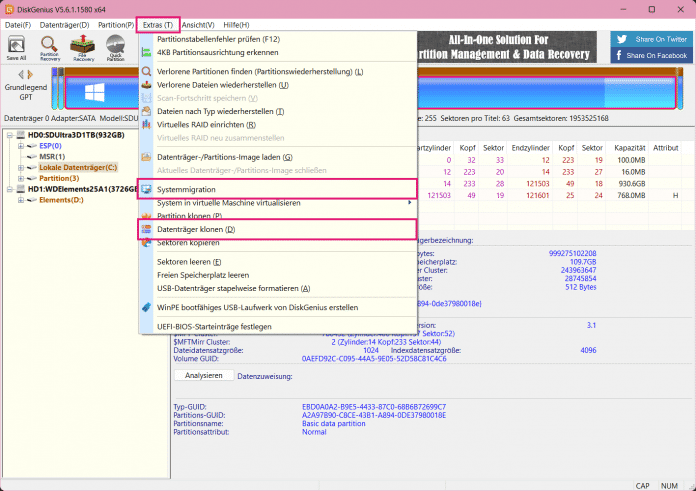Click the Save All toolbar icon

click(16, 48)
